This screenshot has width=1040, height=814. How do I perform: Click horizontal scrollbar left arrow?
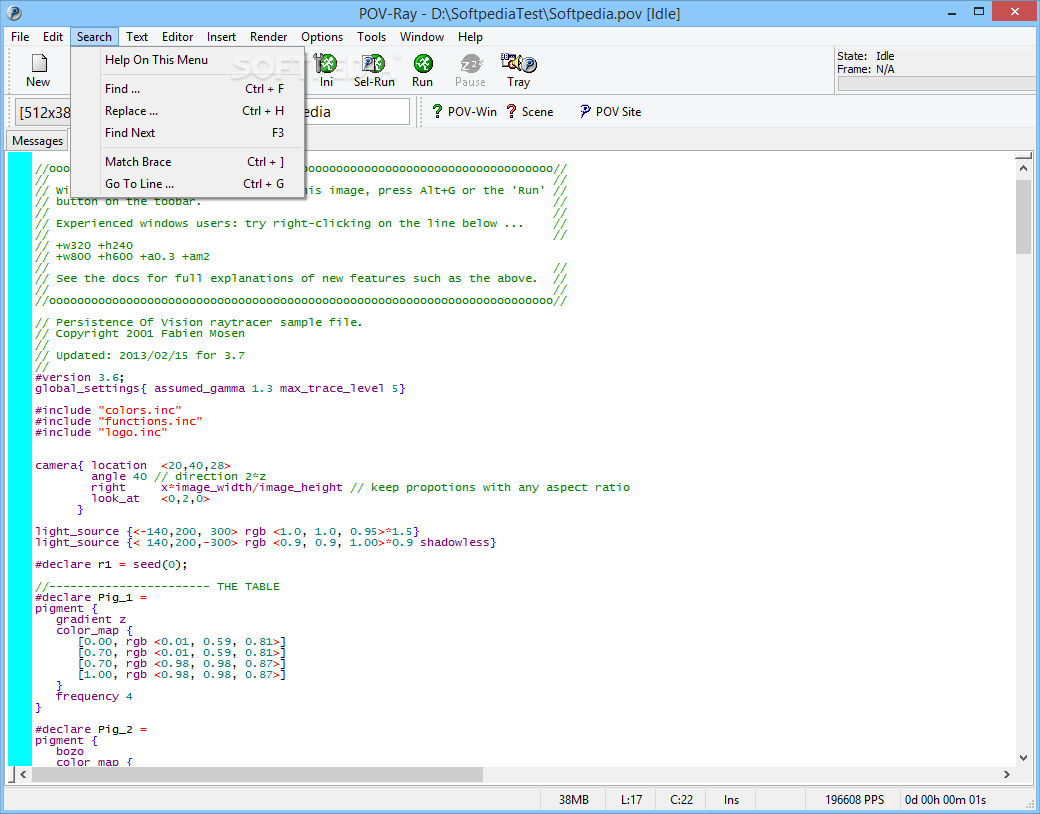tap(23, 774)
